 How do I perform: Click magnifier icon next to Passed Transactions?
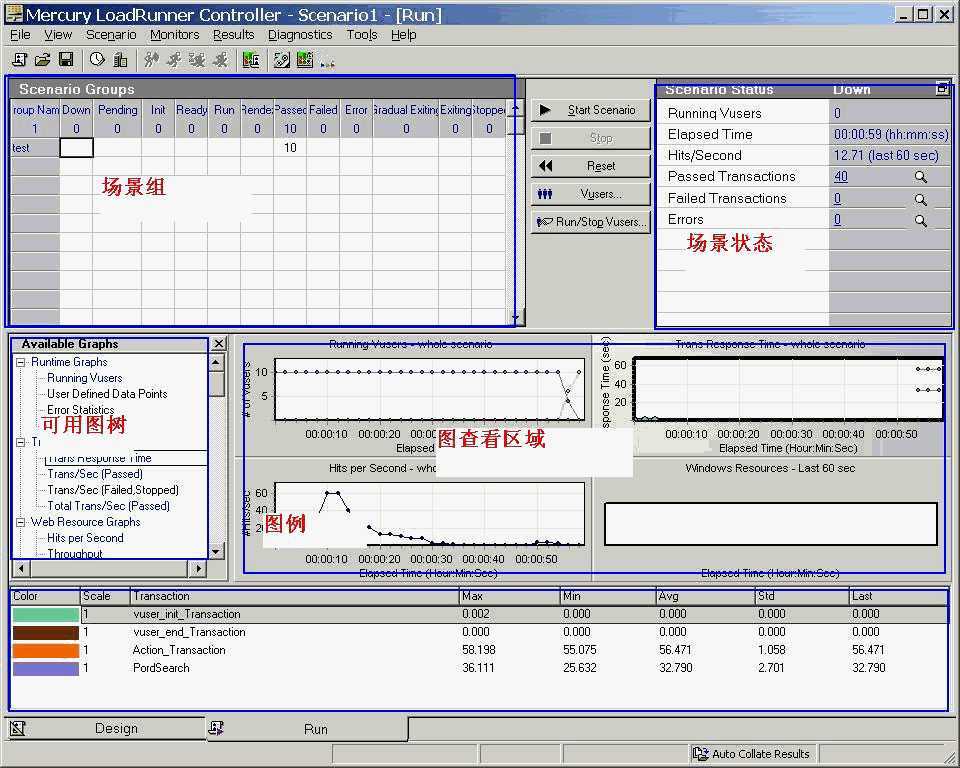pos(921,177)
